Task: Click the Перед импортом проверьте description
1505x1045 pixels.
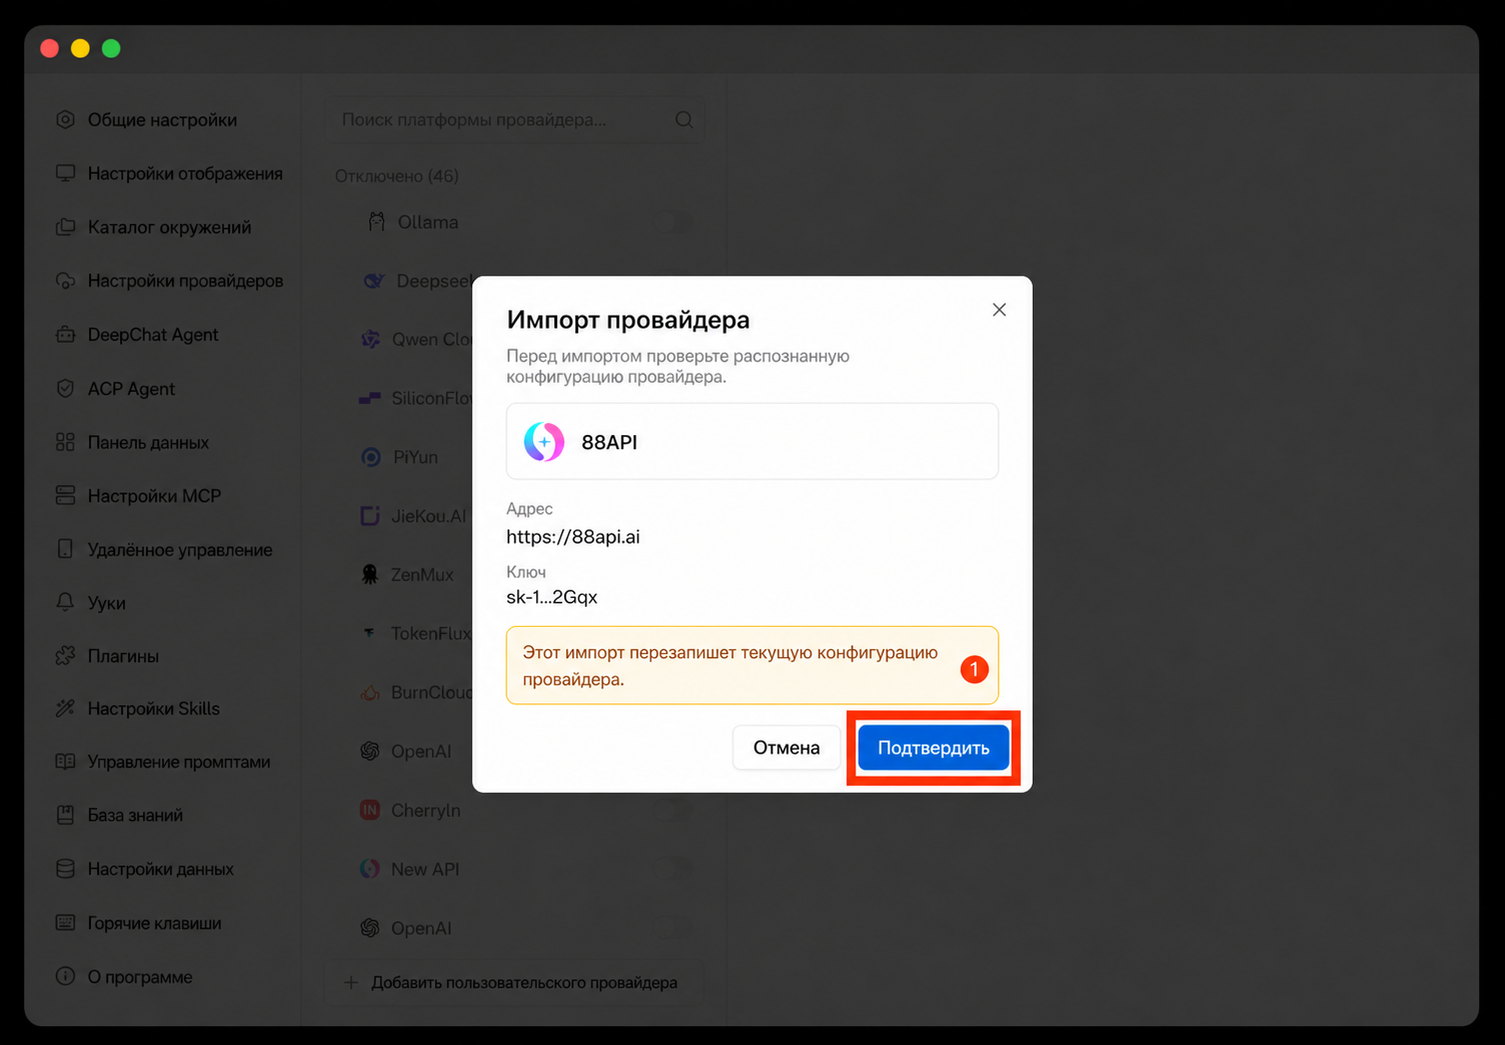Action: [x=677, y=366]
